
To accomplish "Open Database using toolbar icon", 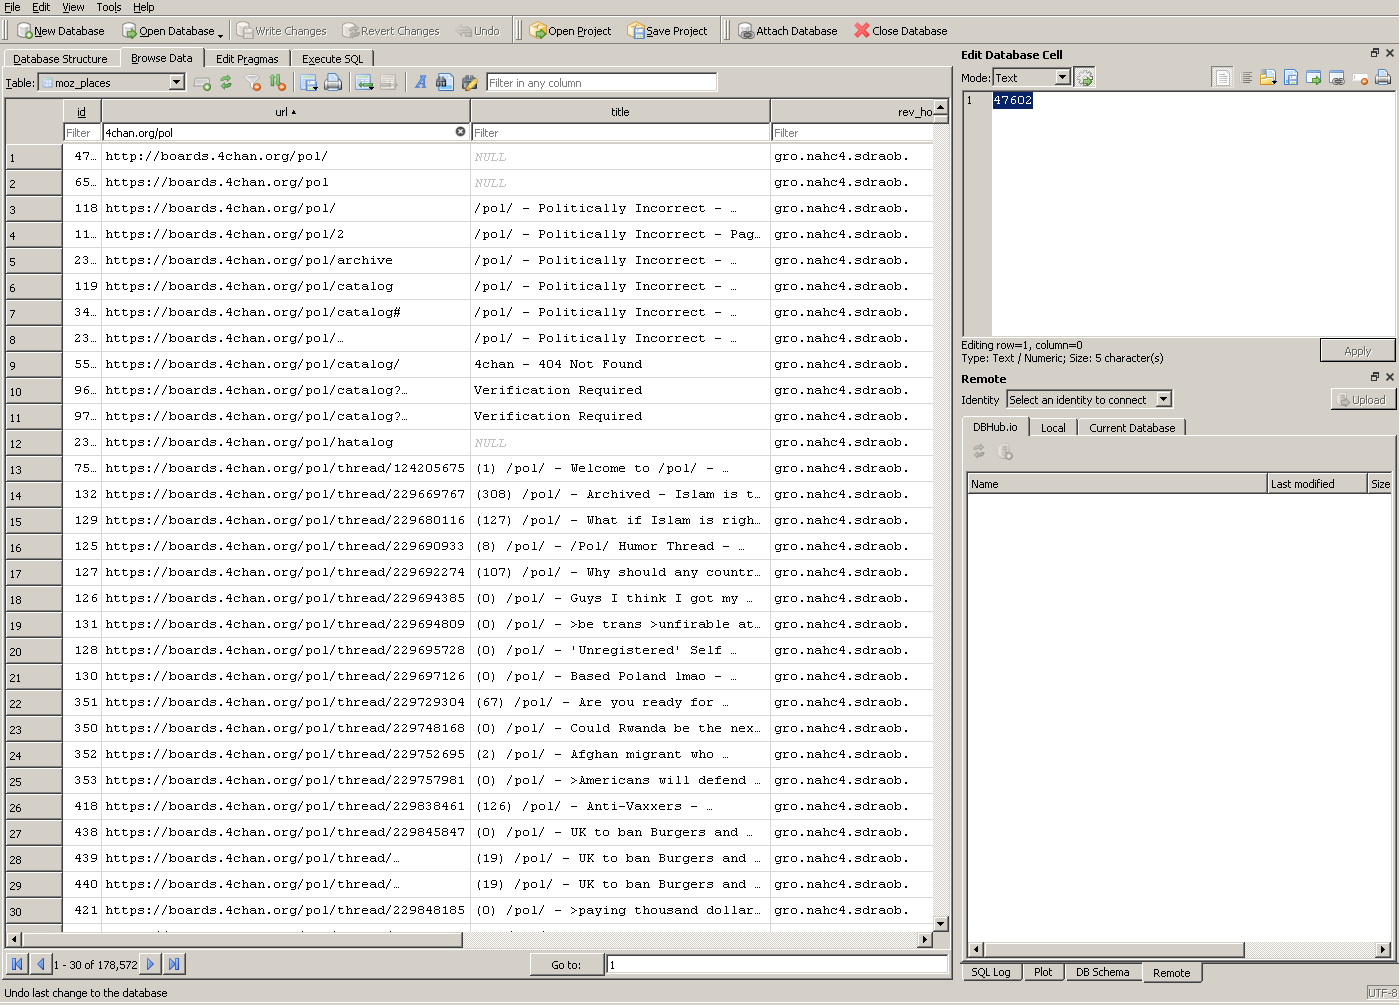I will [129, 31].
